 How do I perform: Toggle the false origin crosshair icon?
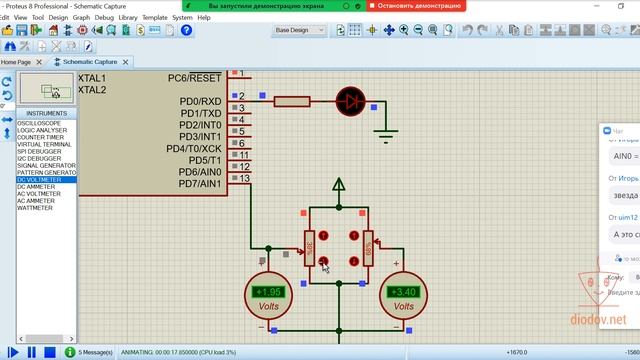pos(372,30)
